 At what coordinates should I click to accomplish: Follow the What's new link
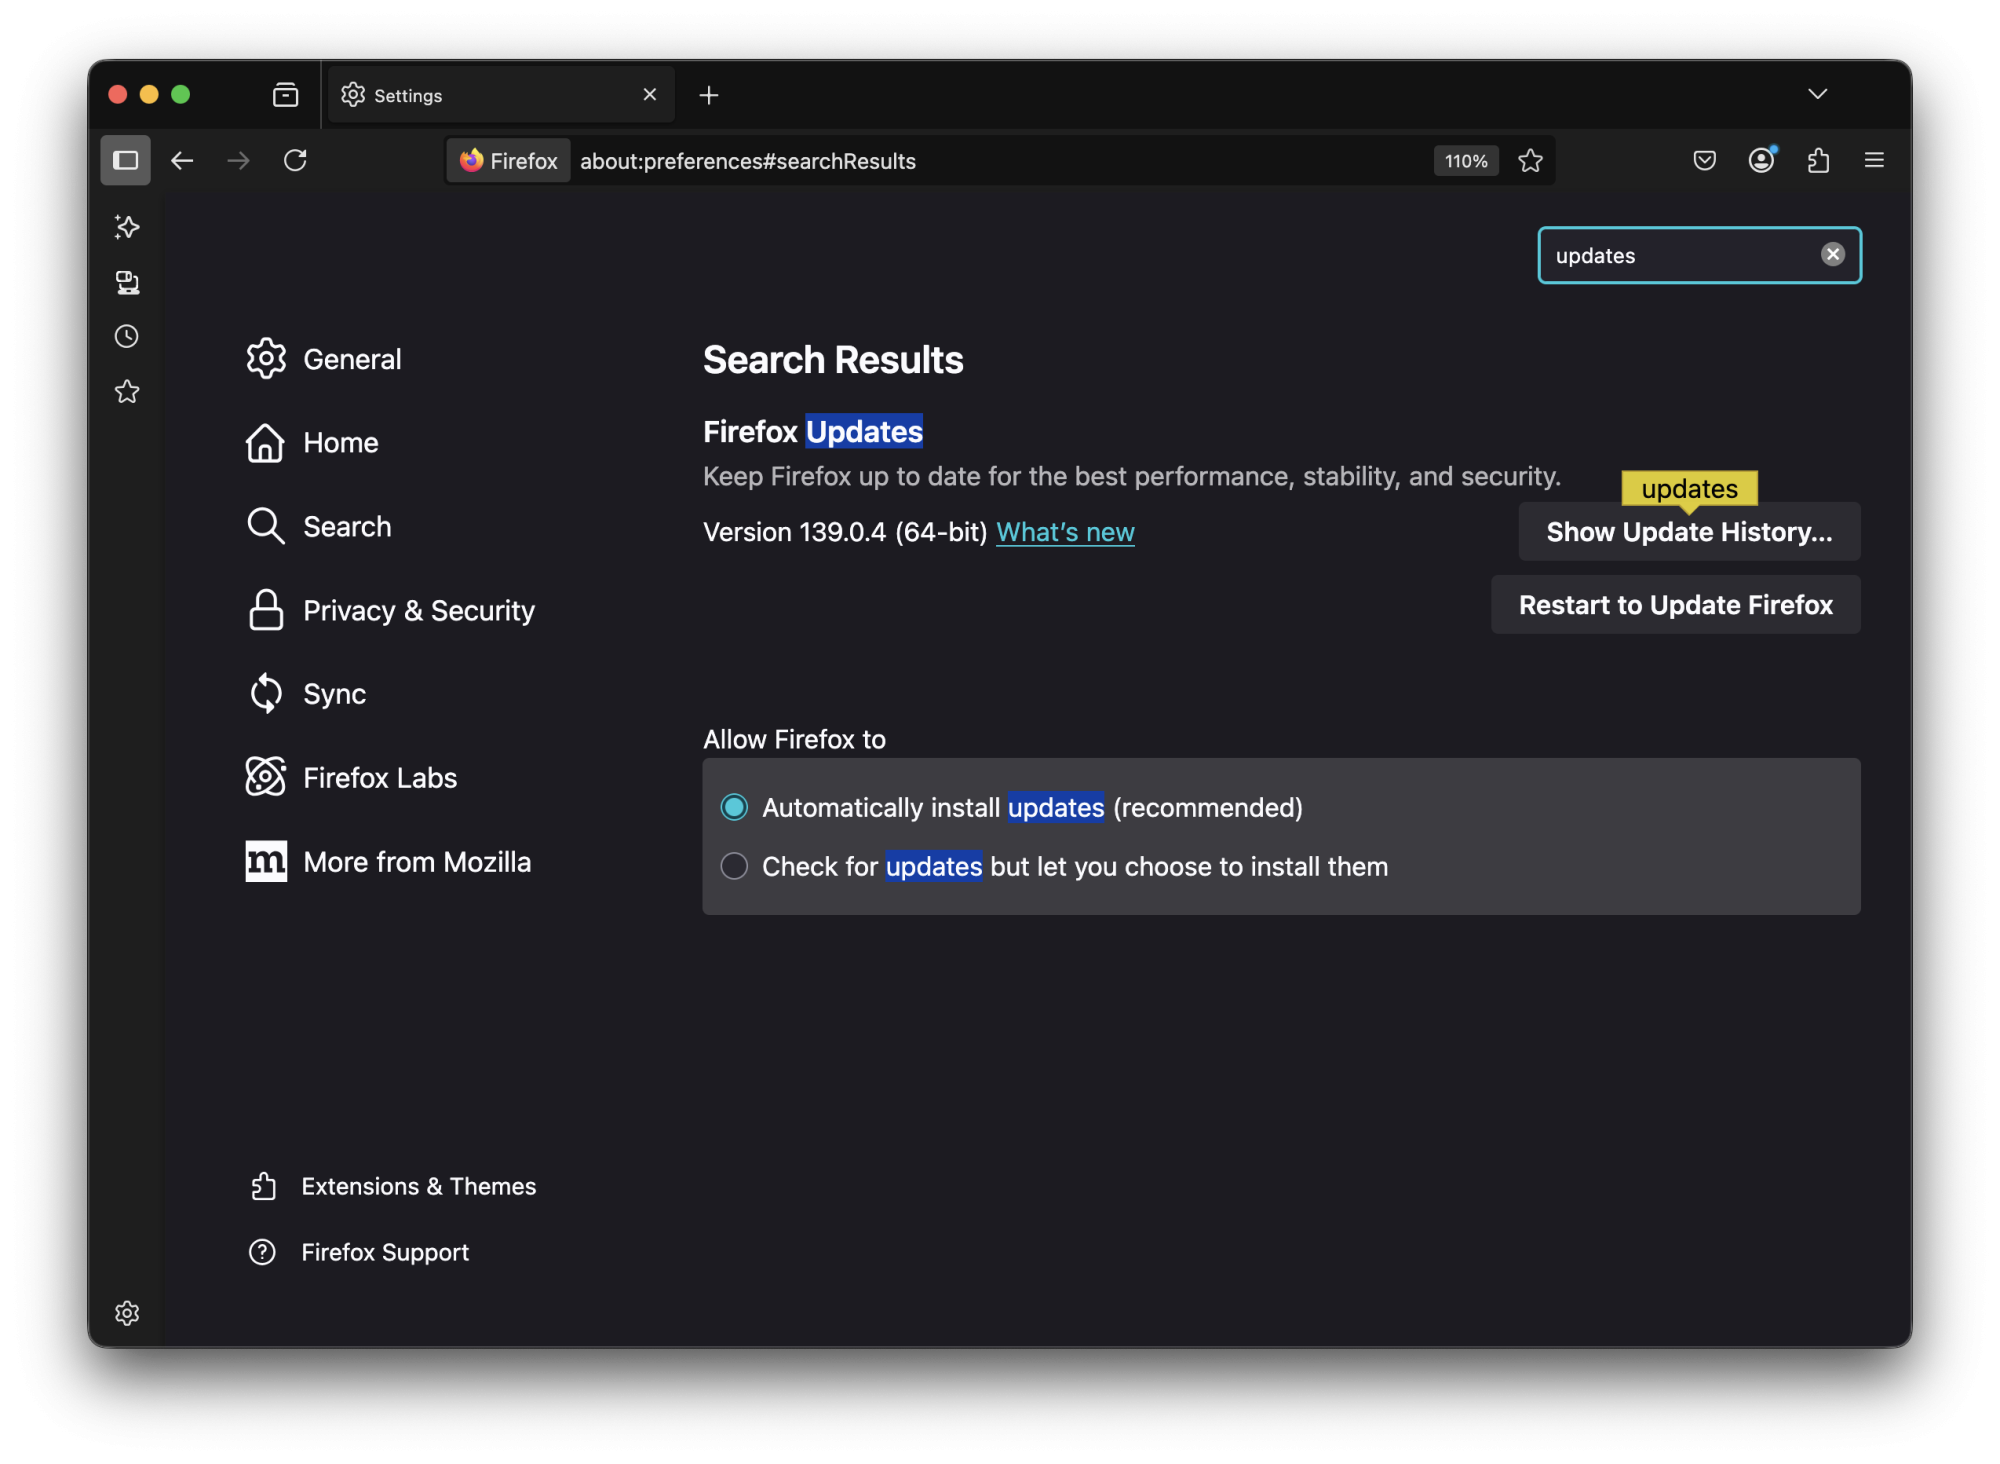pyautogui.click(x=1065, y=532)
